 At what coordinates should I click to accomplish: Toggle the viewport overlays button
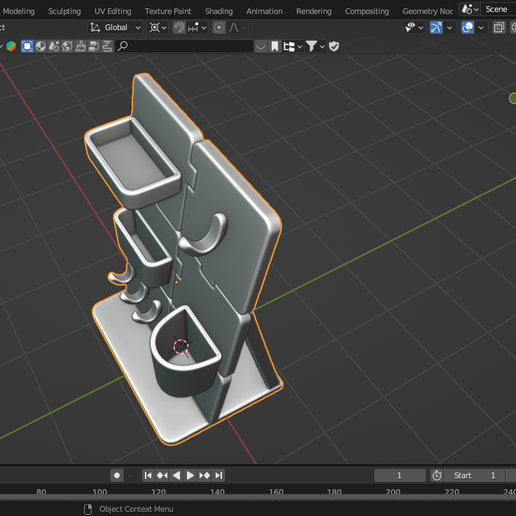pos(468,27)
